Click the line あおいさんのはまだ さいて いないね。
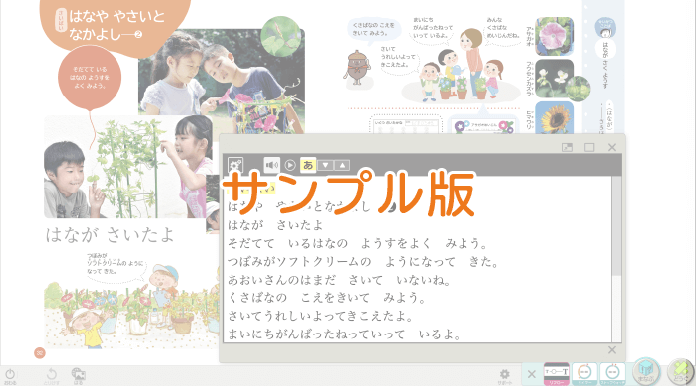This screenshot has width=696, height=386. coord(340,280)
